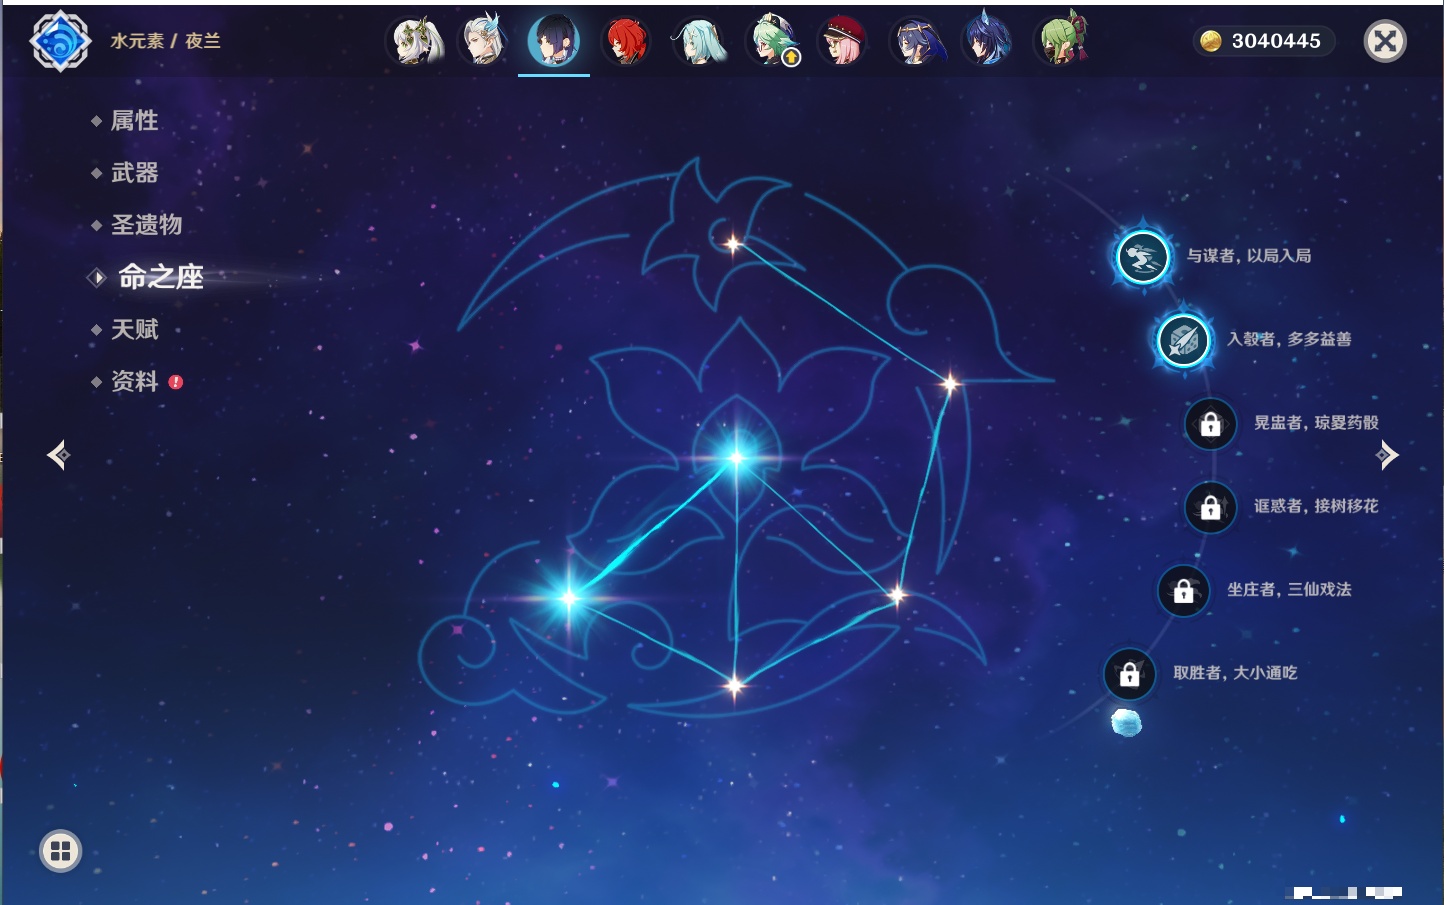Select the Neuvillette portrait with blue feather
The image size is (1444, 905).
point(483,41)
